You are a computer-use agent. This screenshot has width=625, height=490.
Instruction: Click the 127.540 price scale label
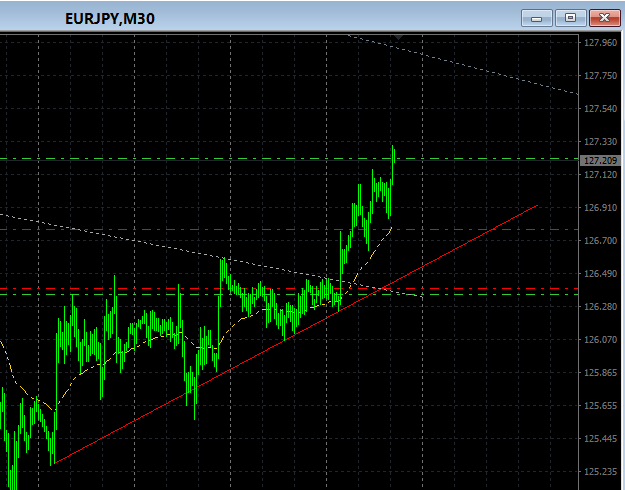pyautogui.click(x=600, y=108)
